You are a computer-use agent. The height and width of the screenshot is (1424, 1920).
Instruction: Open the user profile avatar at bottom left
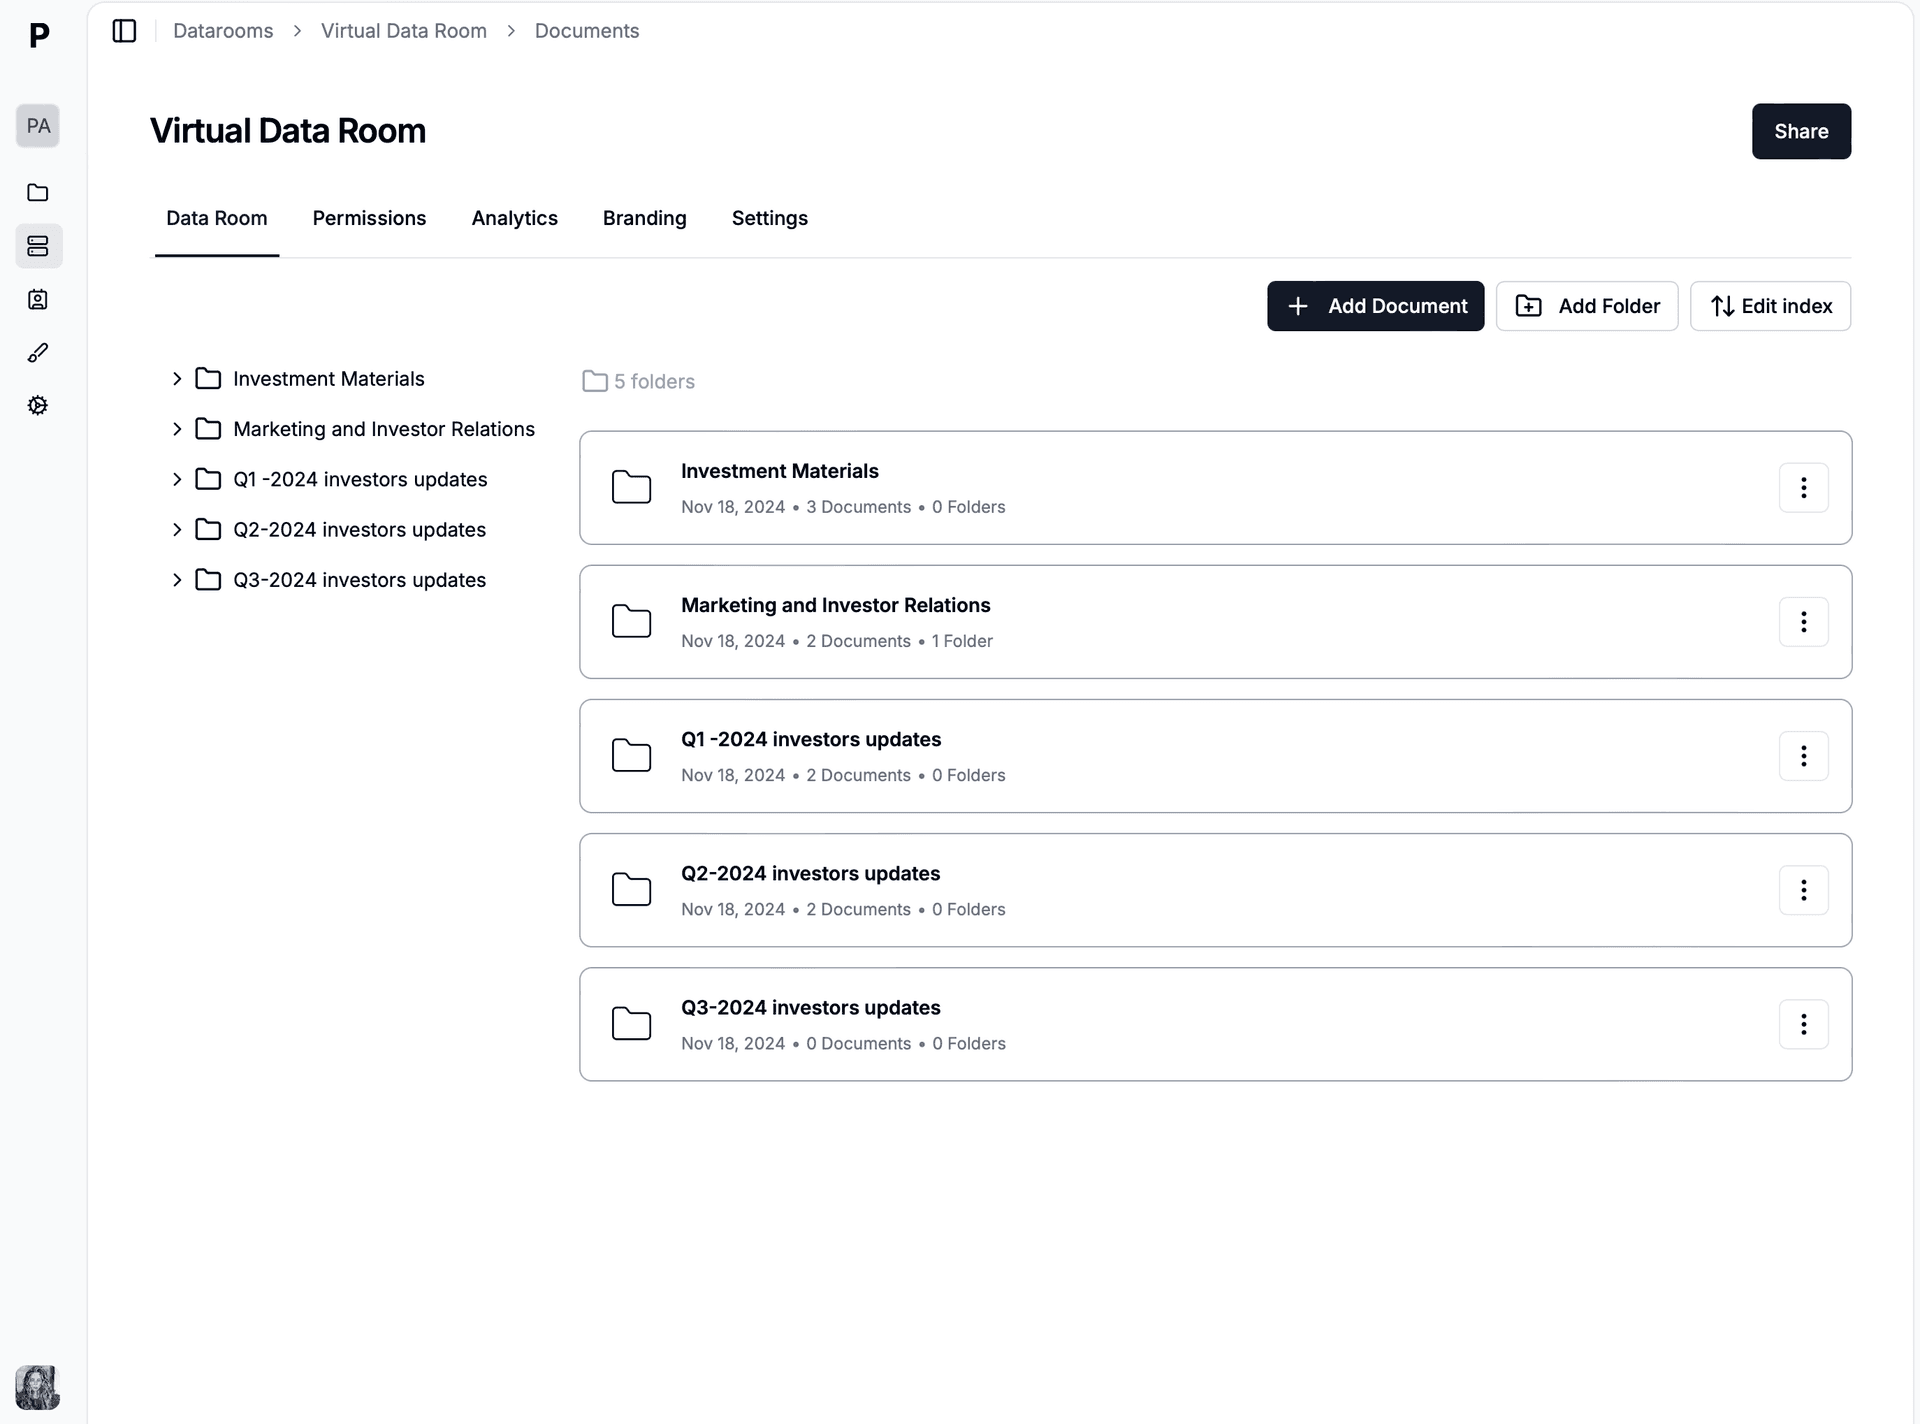coord(38,1388)
